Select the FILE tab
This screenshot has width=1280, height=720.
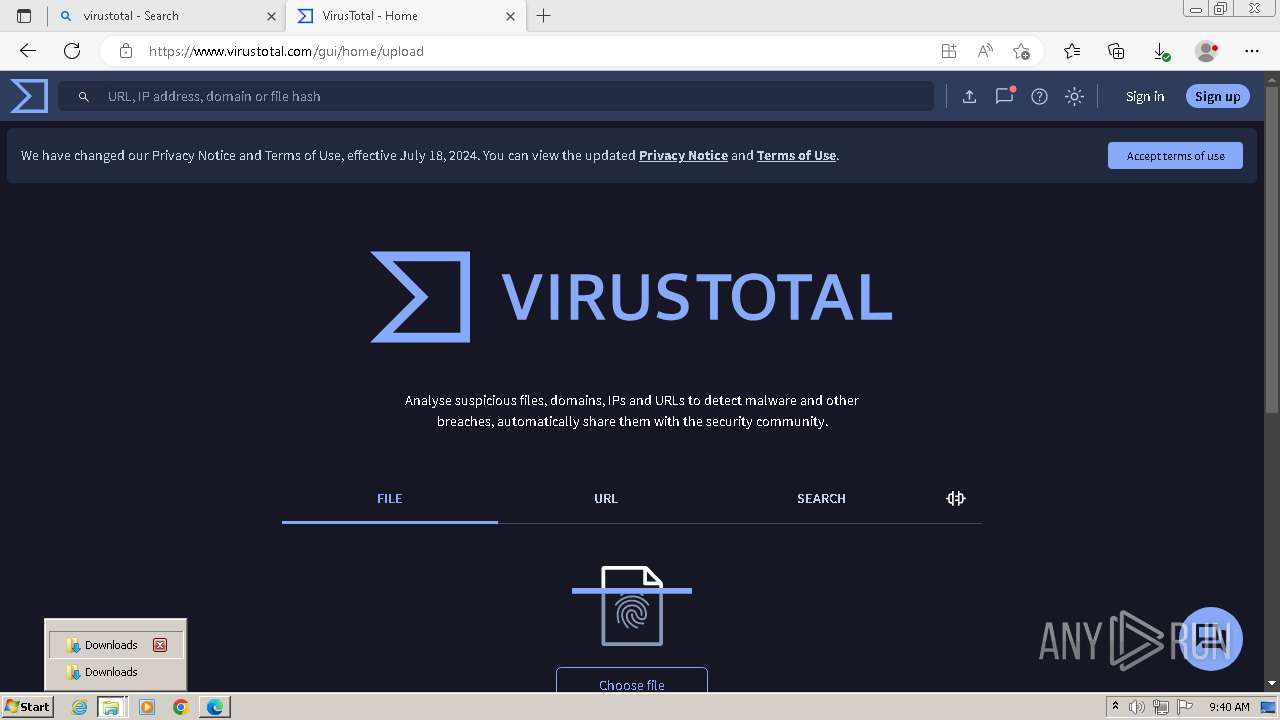click(390, 498)
